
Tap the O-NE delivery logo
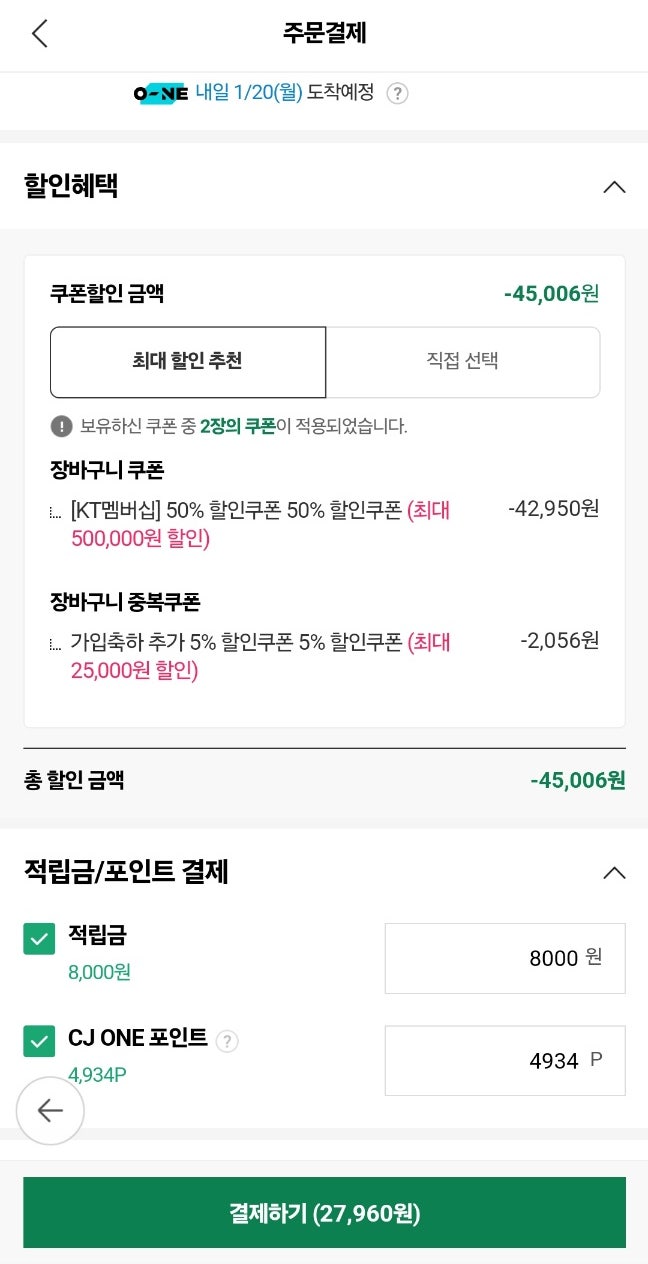coord(161,93)
